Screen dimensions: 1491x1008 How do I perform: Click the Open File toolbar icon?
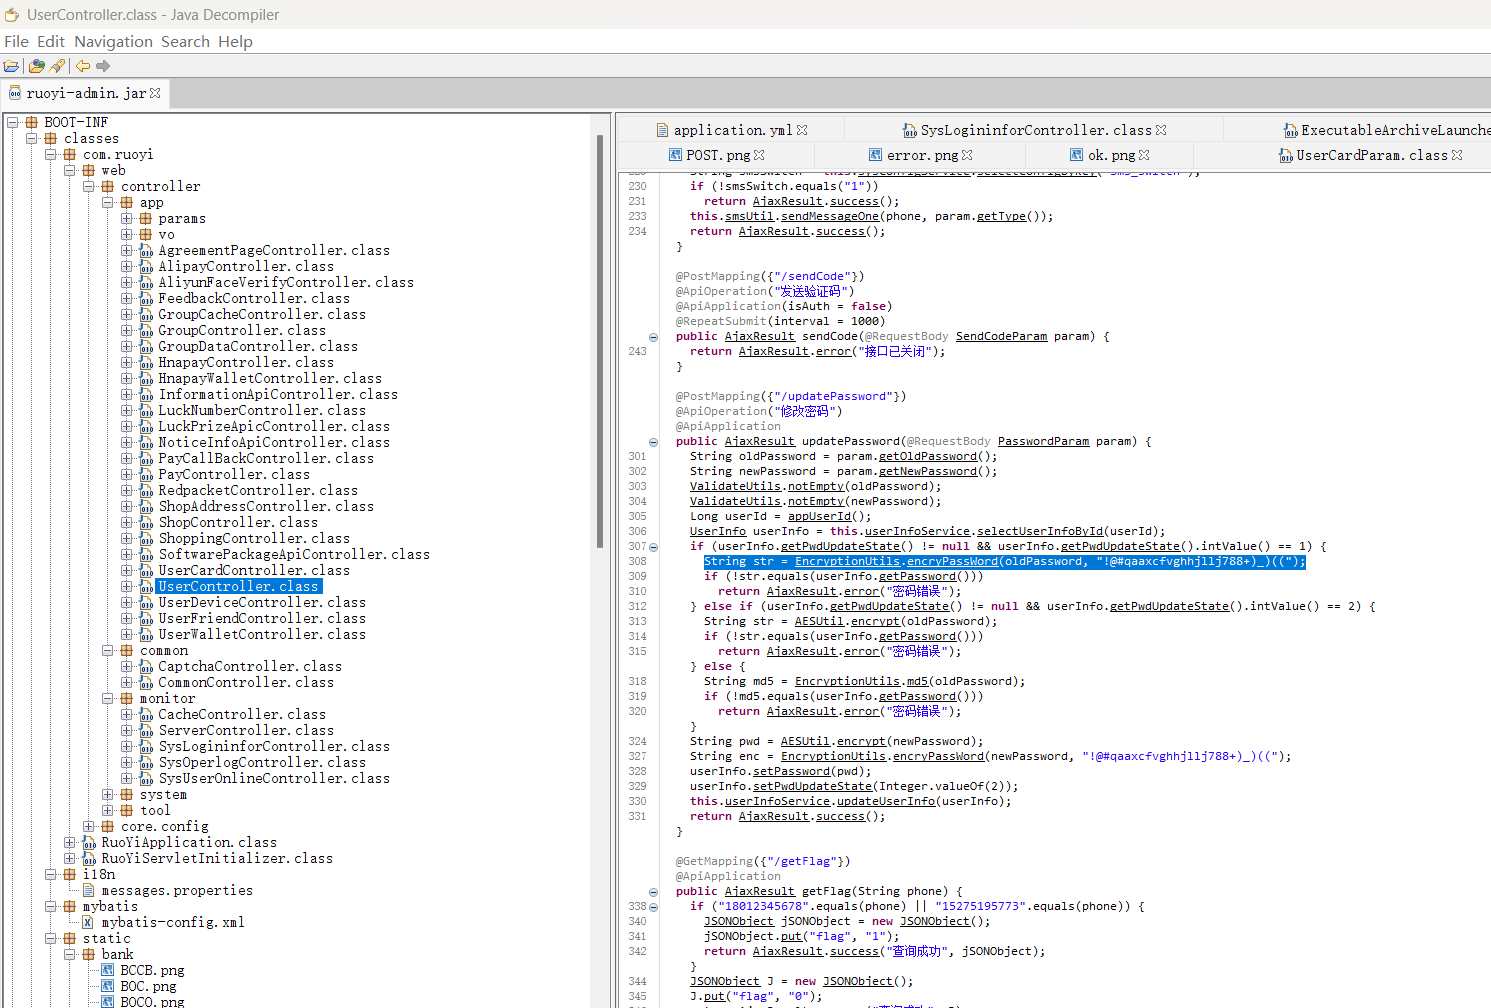click(x=11, y=66)
